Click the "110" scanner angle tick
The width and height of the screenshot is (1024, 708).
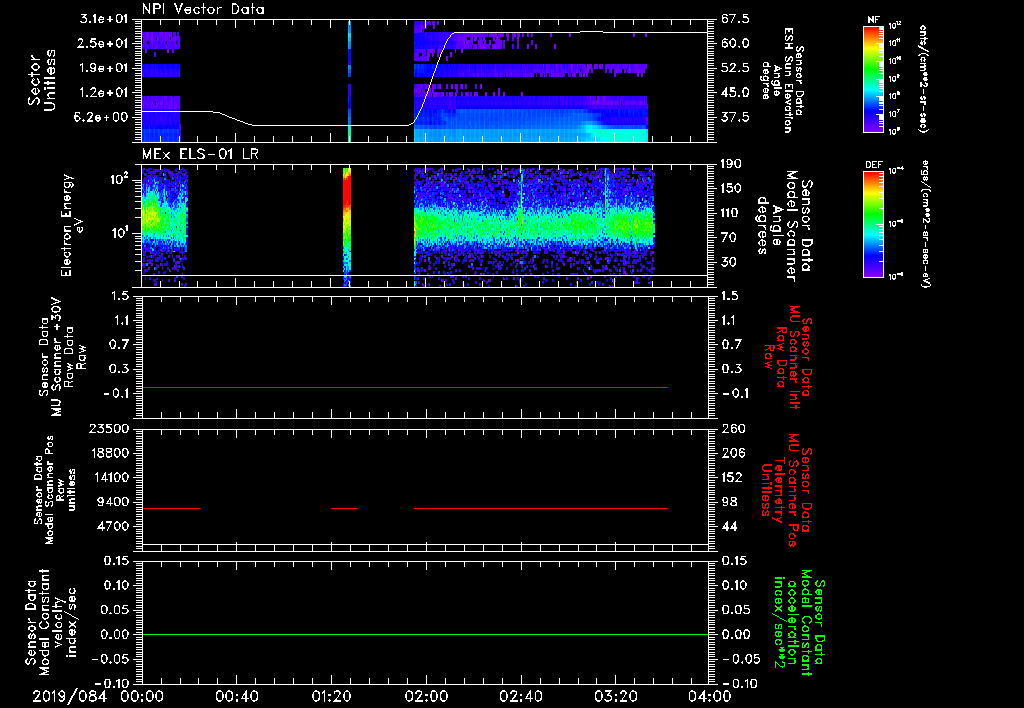coord(732,213)
